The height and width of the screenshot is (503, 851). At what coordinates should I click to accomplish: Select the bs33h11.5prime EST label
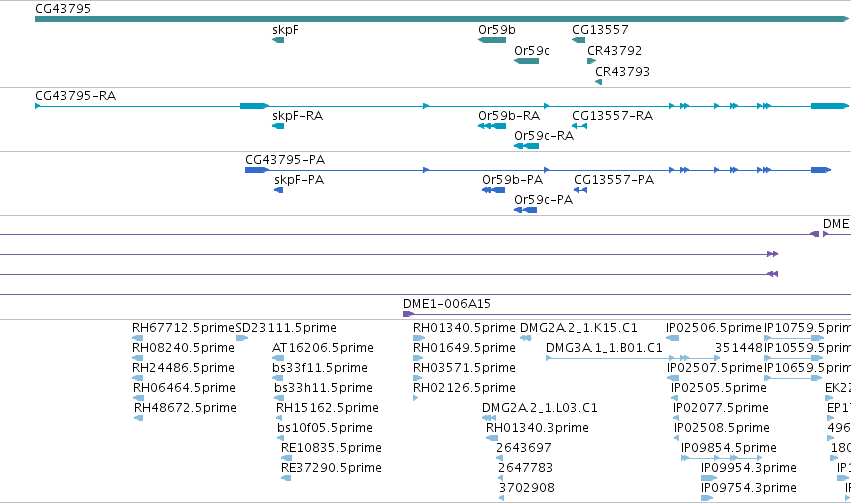(x=323, y=388)
